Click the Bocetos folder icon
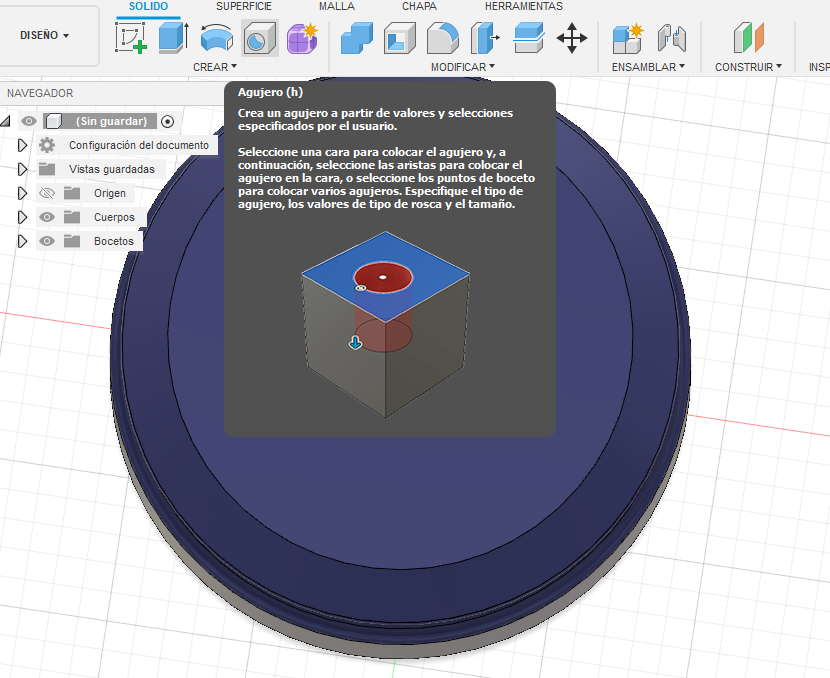 (x=72, y=241)
